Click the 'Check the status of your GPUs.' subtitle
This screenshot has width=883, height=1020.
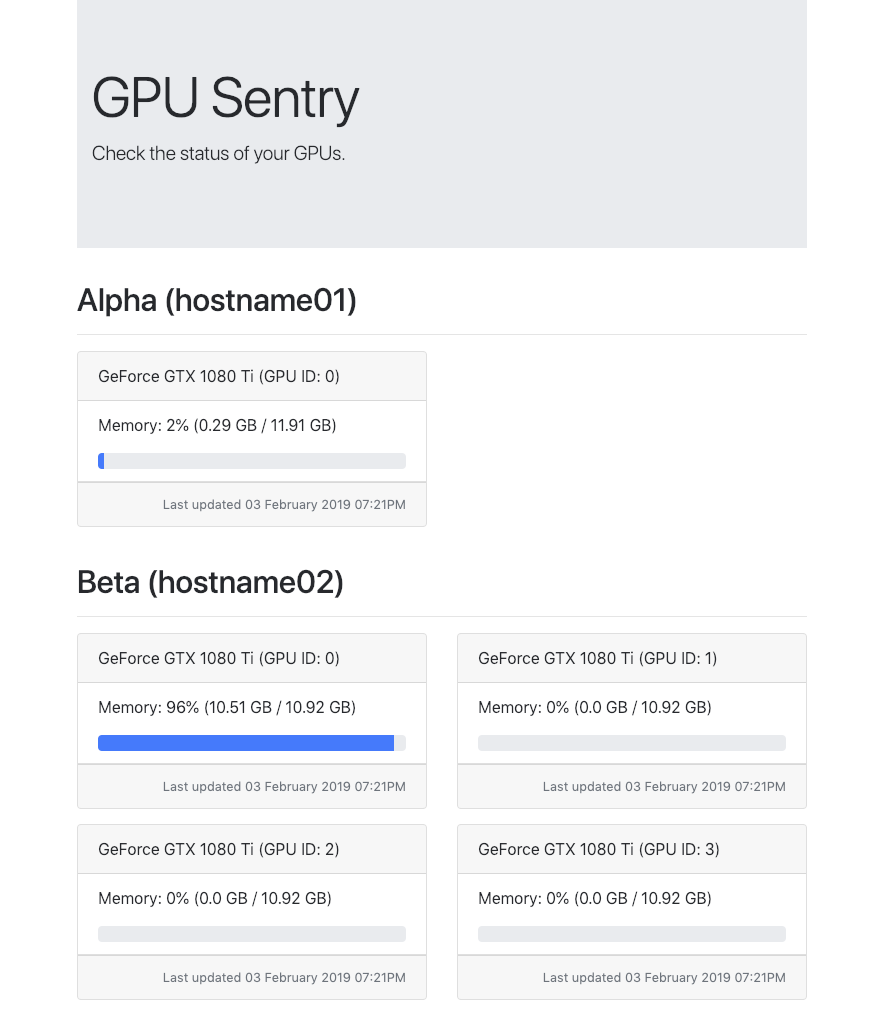[x=219, y=154]
